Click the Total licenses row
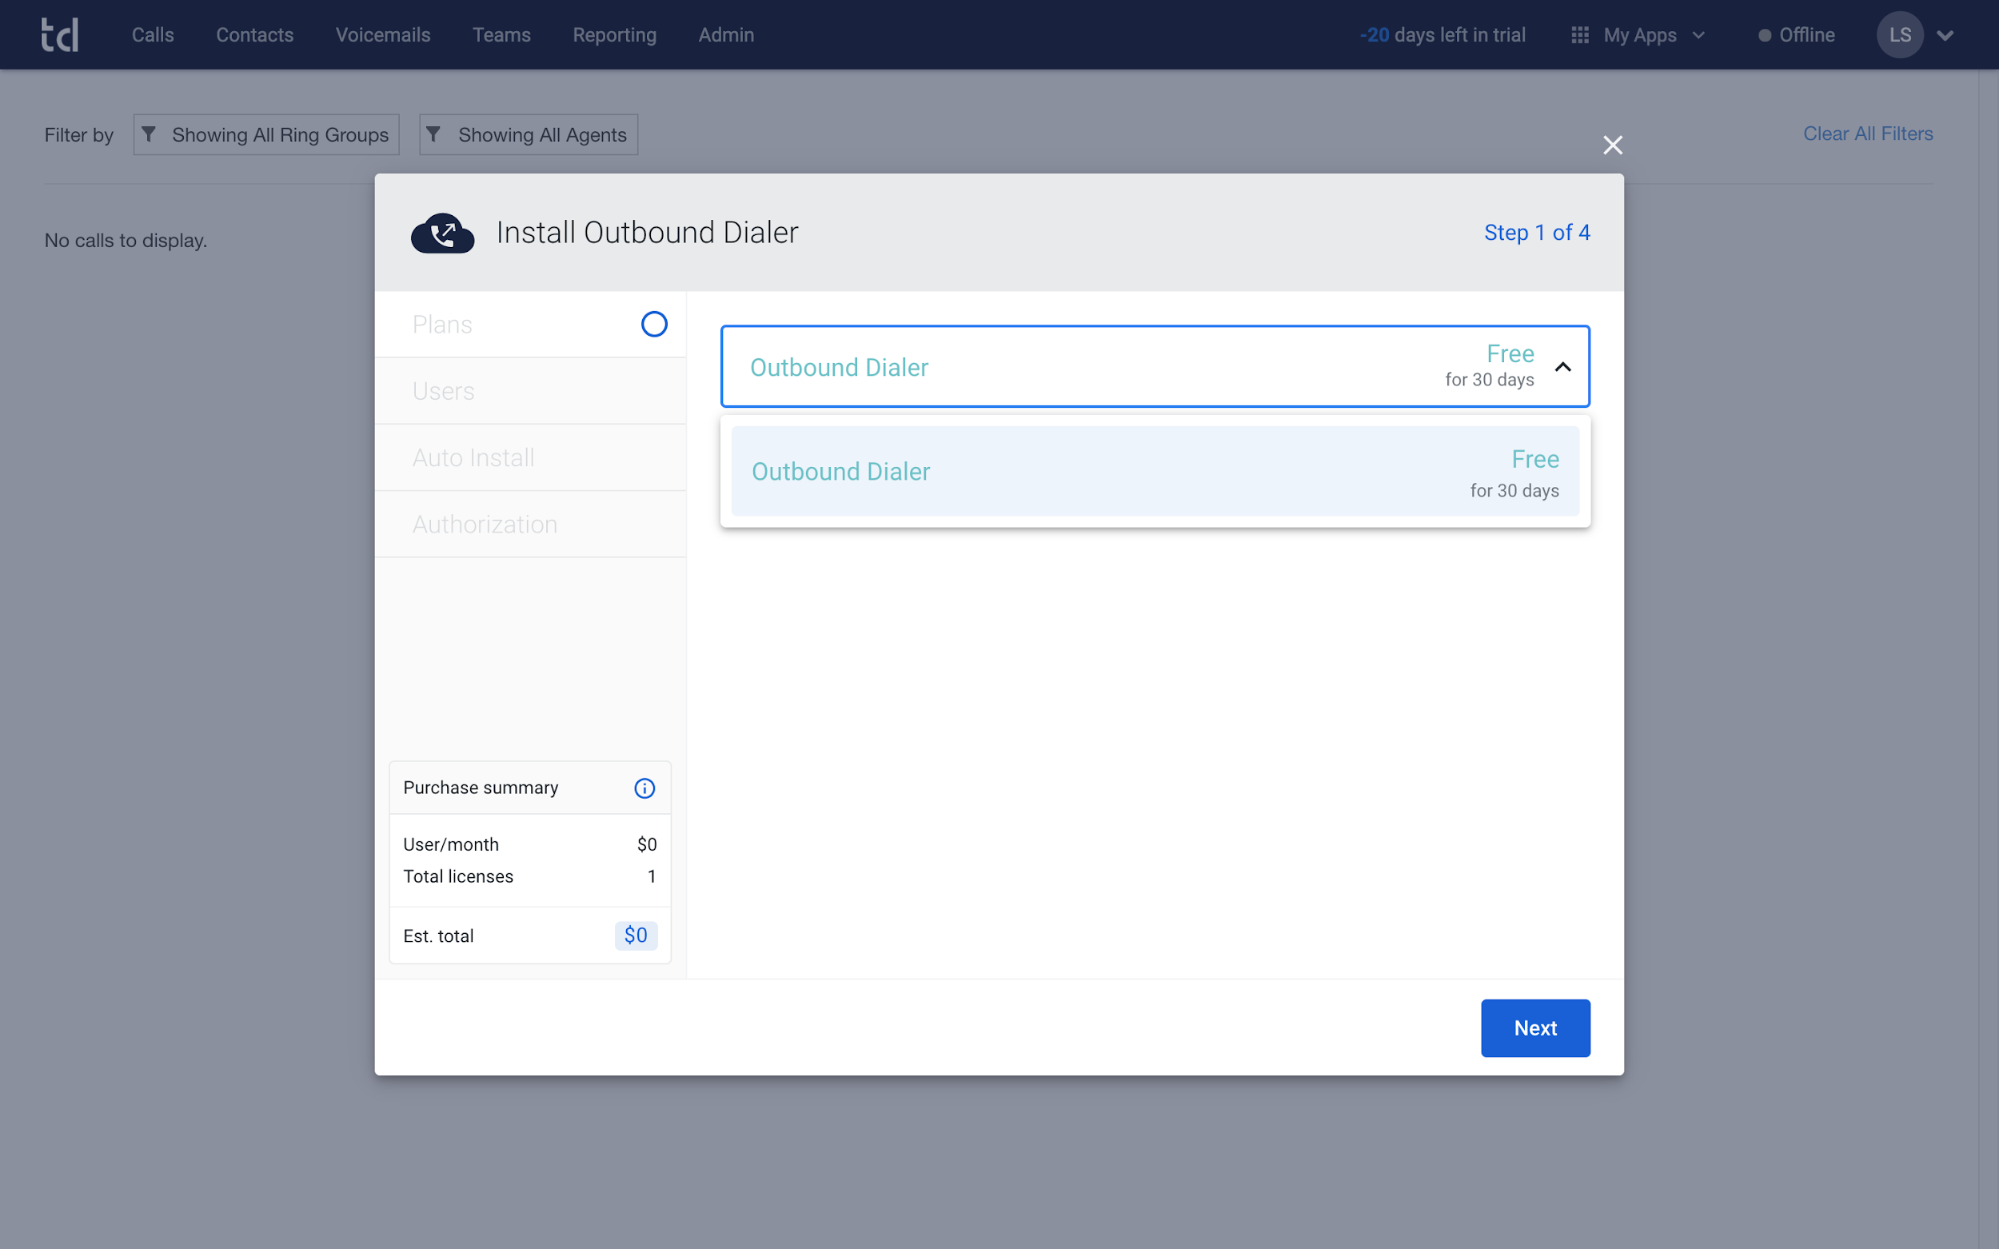1999x1249 pixels. 530,876
